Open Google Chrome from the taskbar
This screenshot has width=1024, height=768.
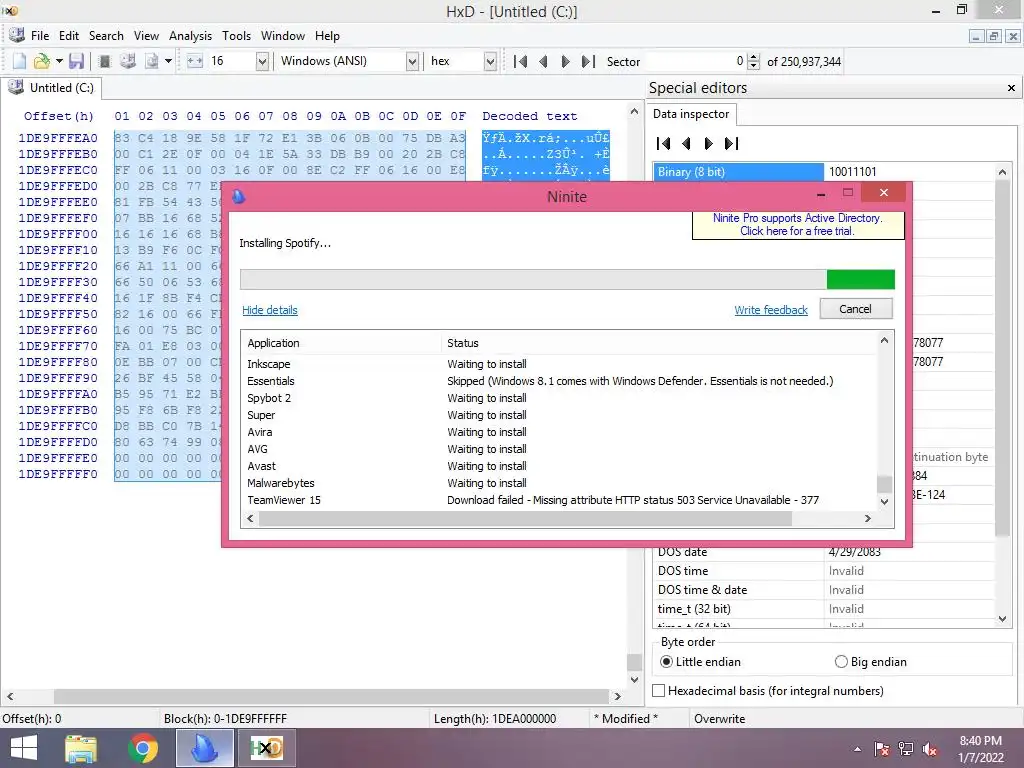(143, 748)
